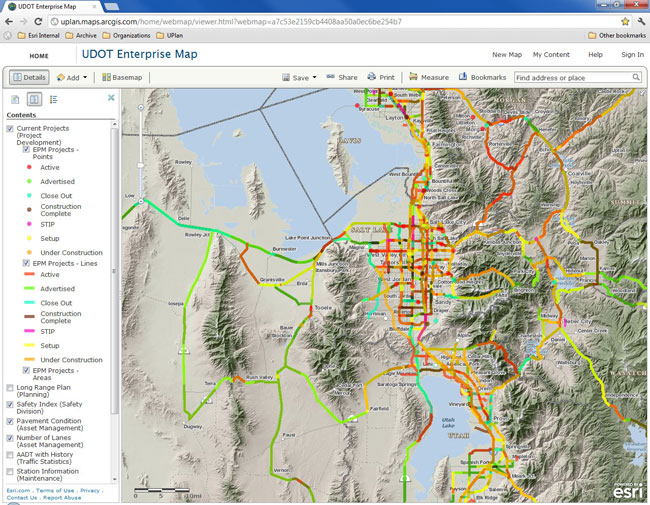Image resolution: width=650 pixels, height=505 pixels.
Task: Open the Report Abuse link
Action: (62, 498)
